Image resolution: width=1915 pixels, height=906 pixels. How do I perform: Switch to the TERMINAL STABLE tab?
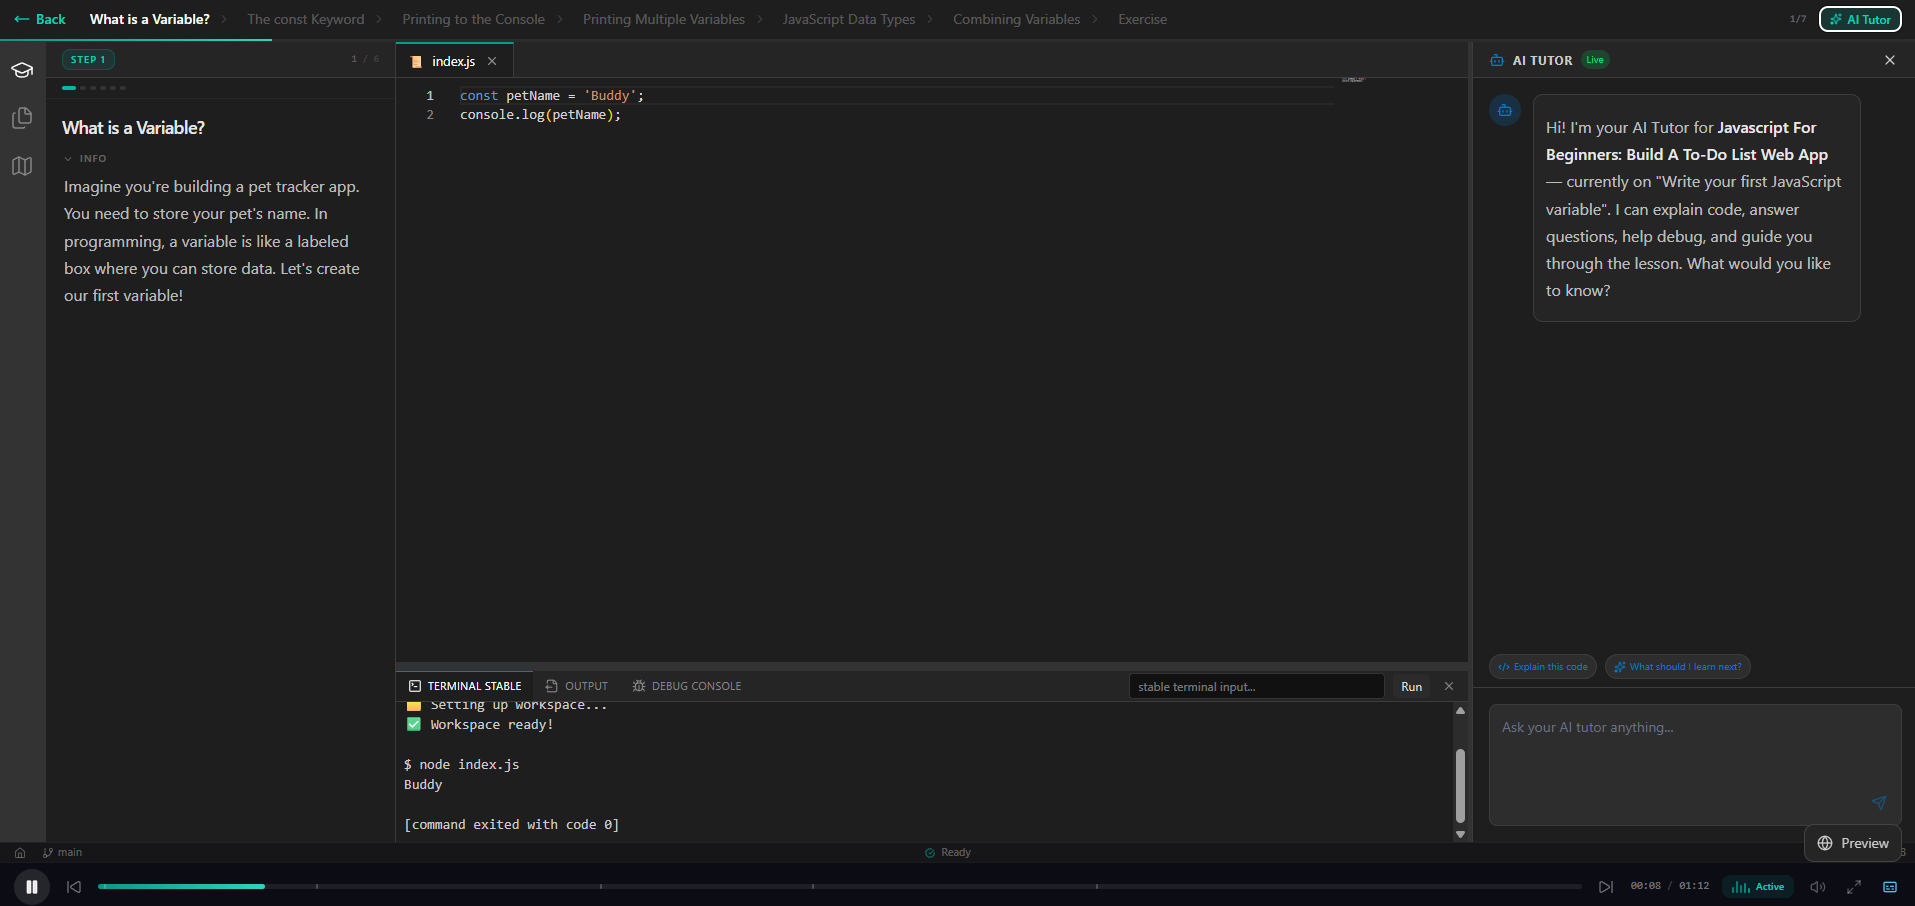point(465,686)
